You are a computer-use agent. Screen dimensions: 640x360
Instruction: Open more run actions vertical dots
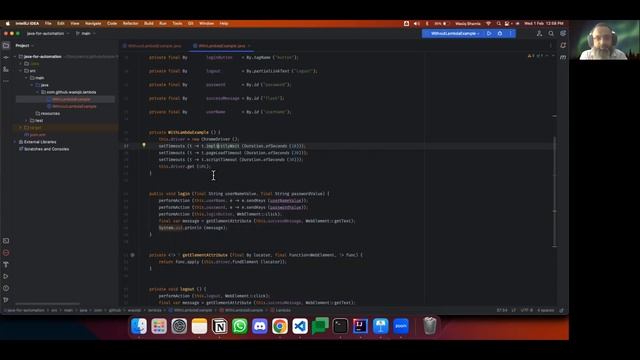click(510, 33)
